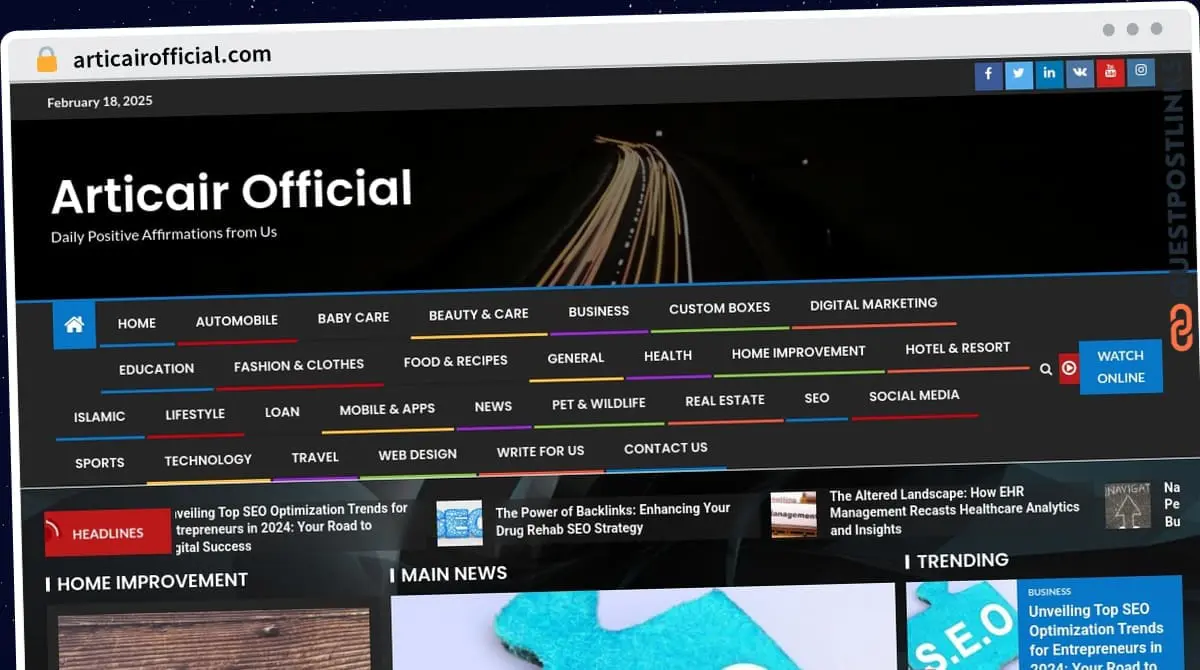Select the Loan category
Viewport: 1200px width, 670px height.
282,412
